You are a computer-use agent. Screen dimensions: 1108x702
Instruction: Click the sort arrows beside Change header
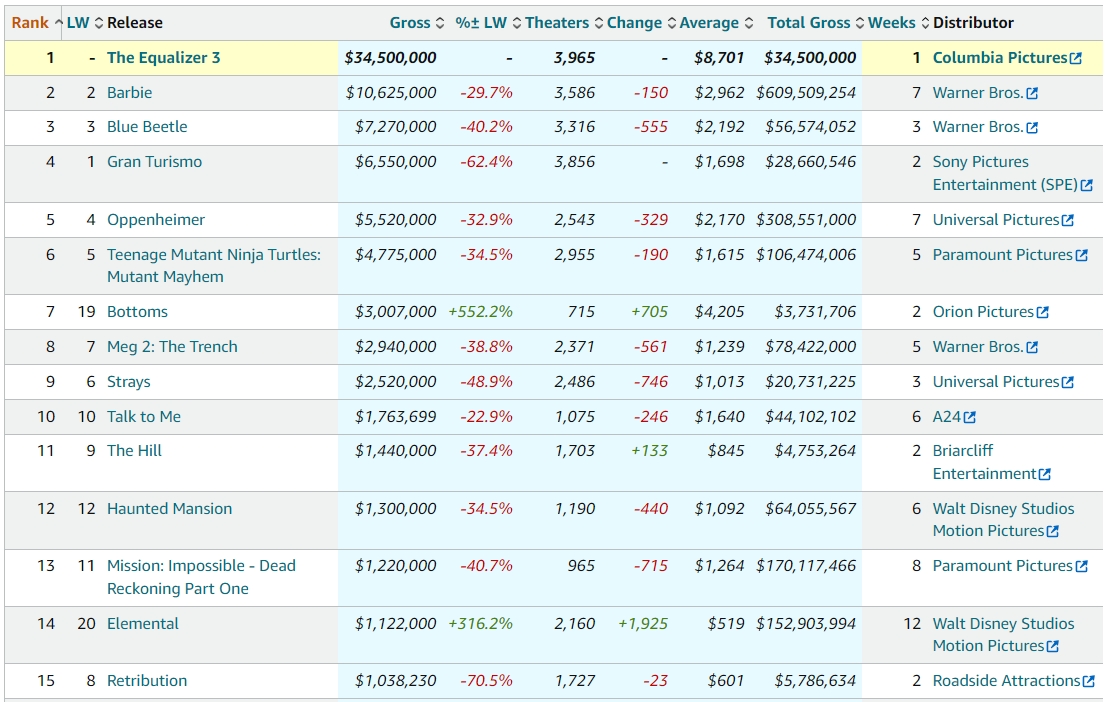click(672, 23)
